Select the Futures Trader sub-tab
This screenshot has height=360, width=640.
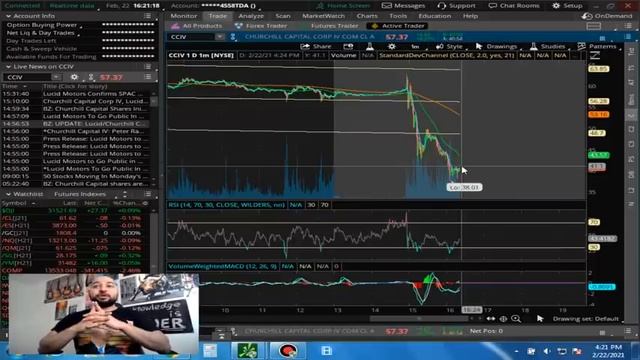(334, 26)
